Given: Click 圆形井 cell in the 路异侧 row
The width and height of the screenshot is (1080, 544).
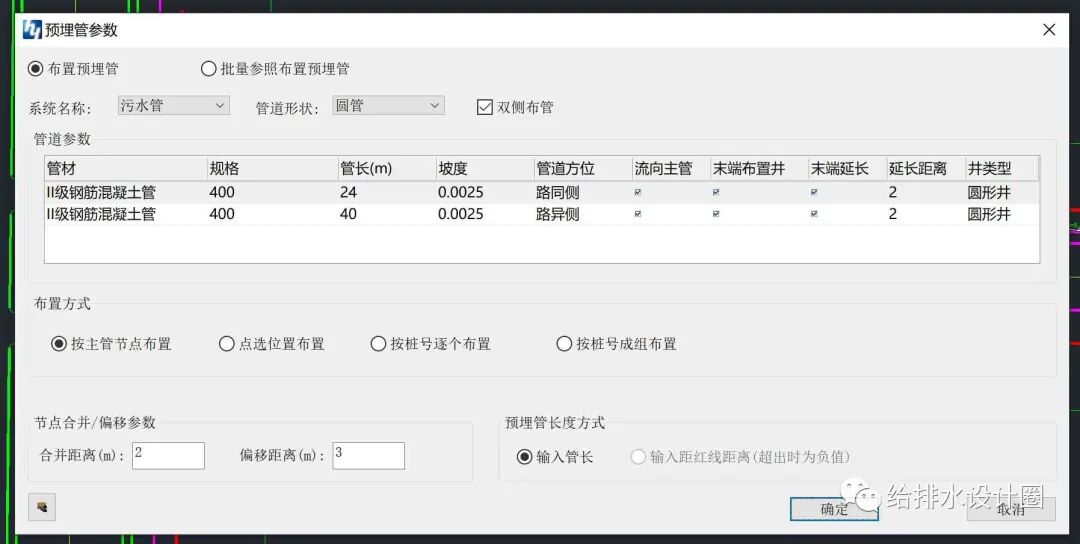Looking at the screenshot, I should tap(1002, 214).
